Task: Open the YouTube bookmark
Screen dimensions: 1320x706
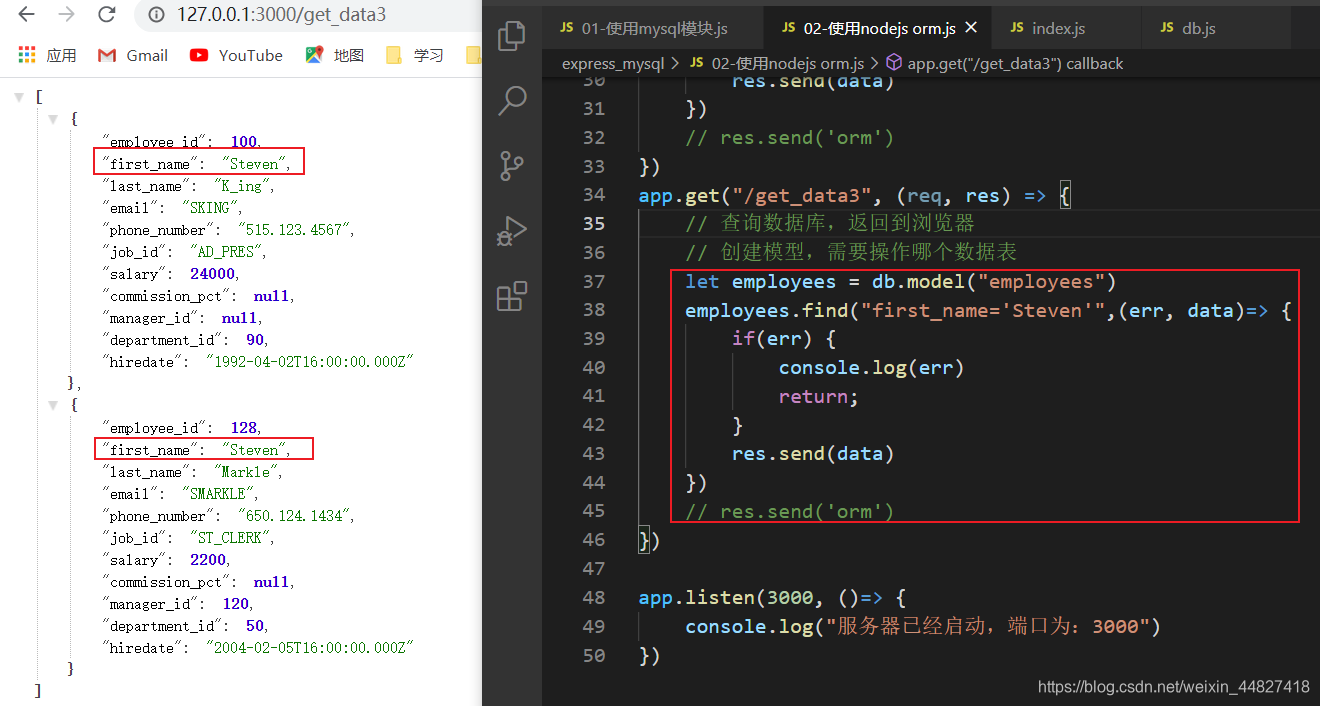Action: pyautogui.click(x=237, y=55)
